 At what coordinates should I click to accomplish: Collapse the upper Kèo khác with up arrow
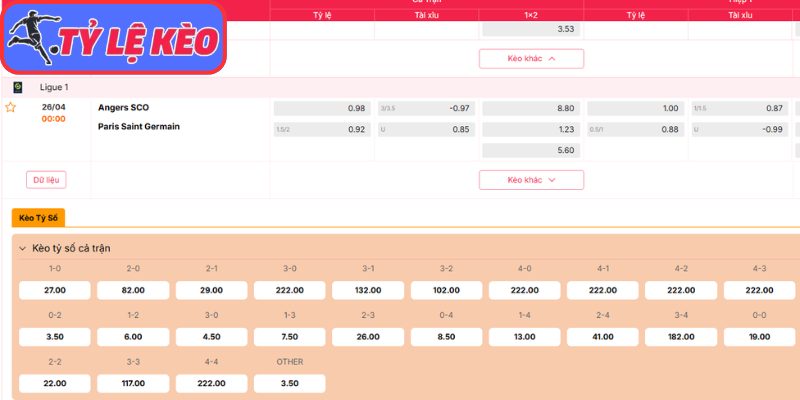(531, 59)
